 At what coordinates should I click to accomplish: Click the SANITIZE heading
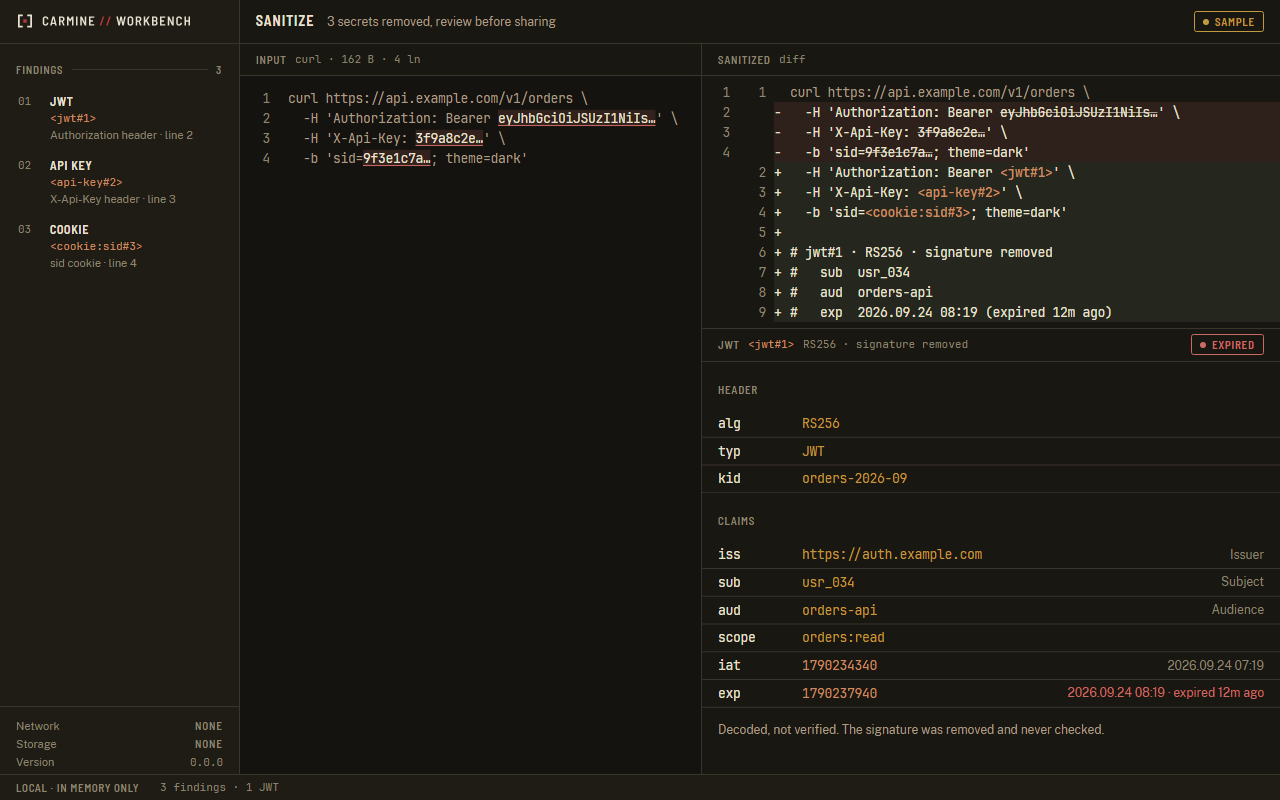(x=284, y=21)
